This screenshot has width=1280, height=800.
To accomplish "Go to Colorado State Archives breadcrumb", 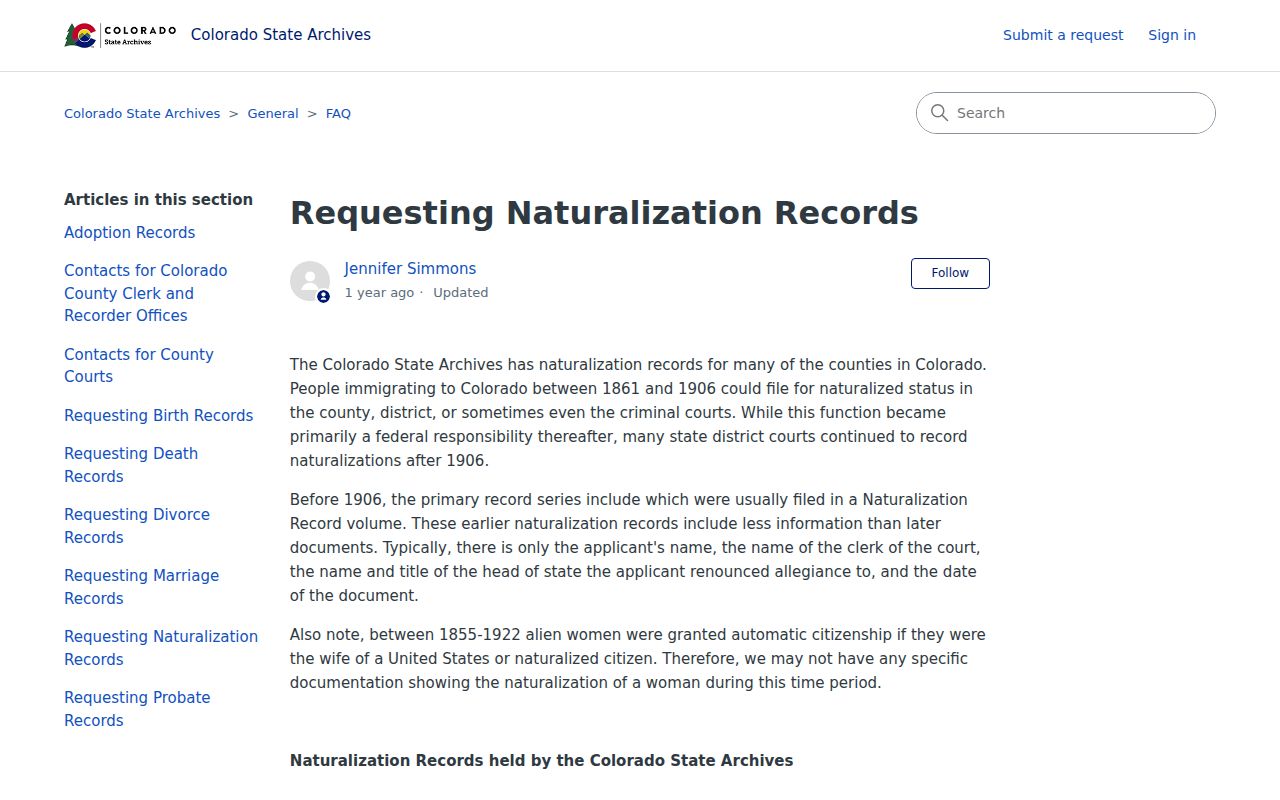I will click(142, 114).
